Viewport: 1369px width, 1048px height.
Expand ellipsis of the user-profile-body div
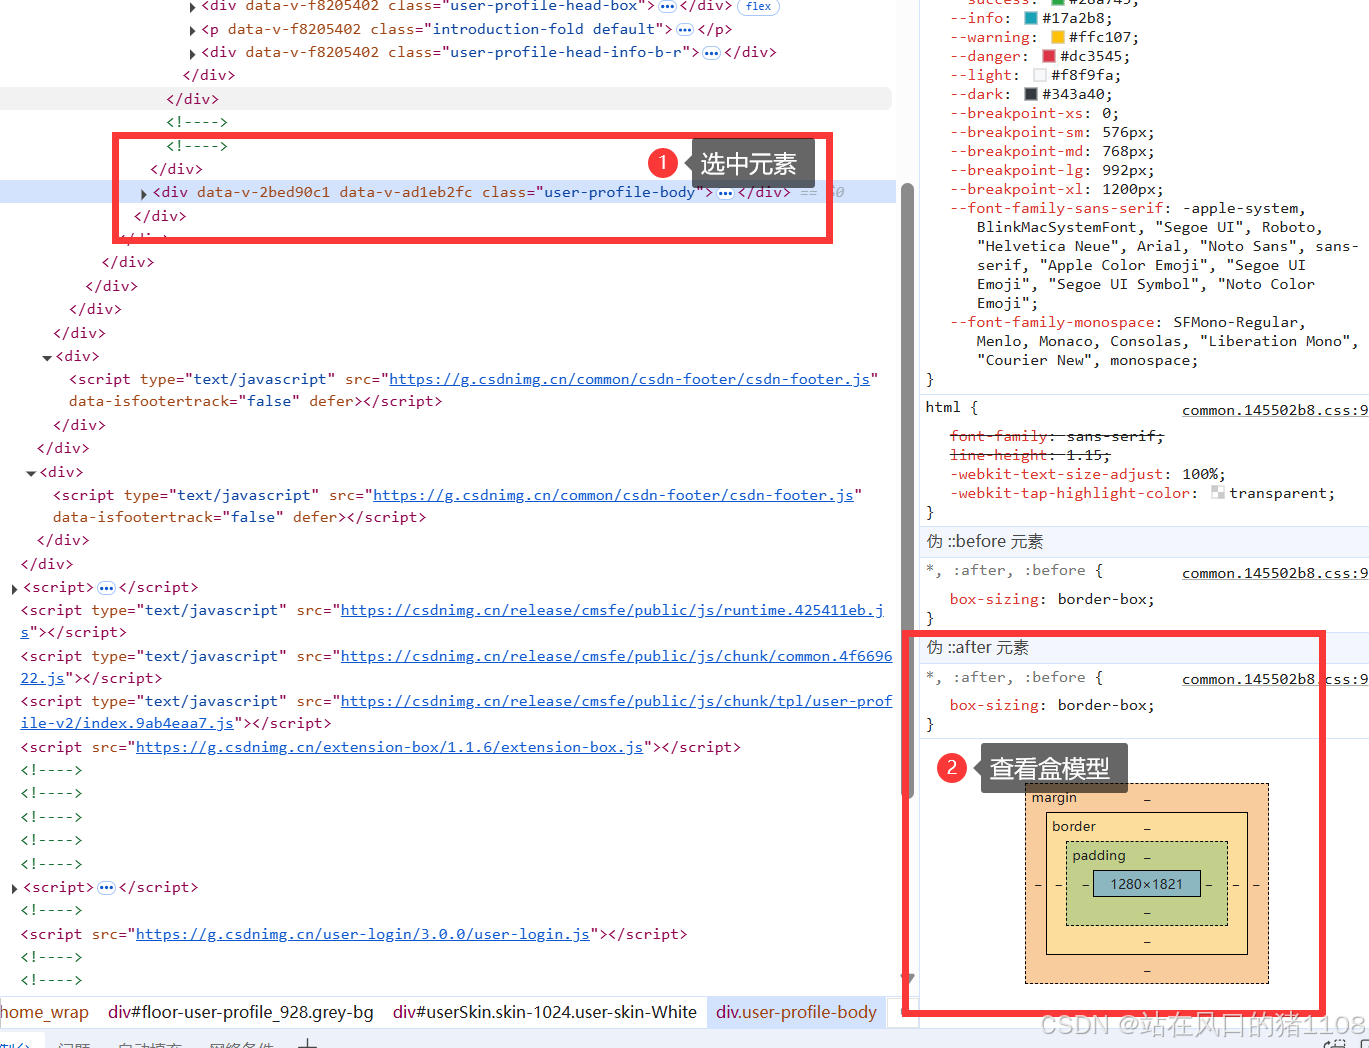(x=726, y=193)
